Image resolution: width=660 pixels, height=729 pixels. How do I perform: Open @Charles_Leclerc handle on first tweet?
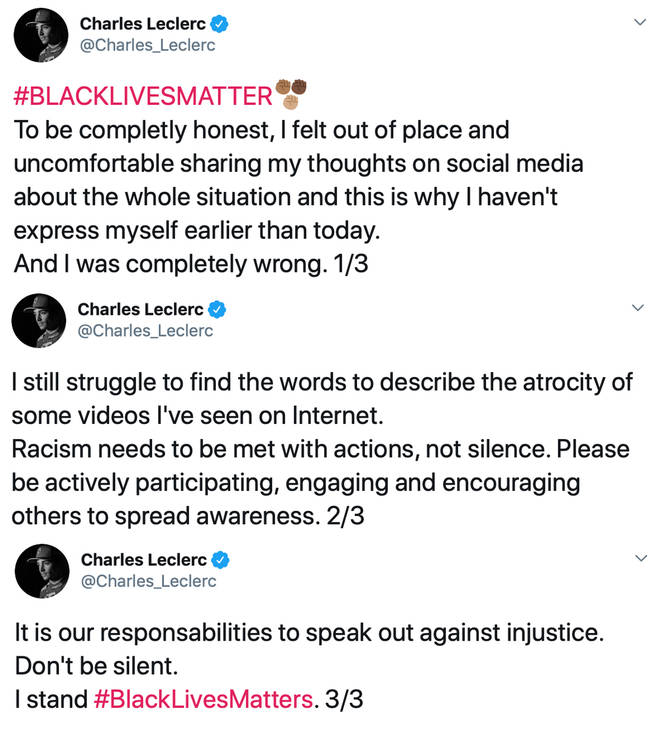pos(148,45)
